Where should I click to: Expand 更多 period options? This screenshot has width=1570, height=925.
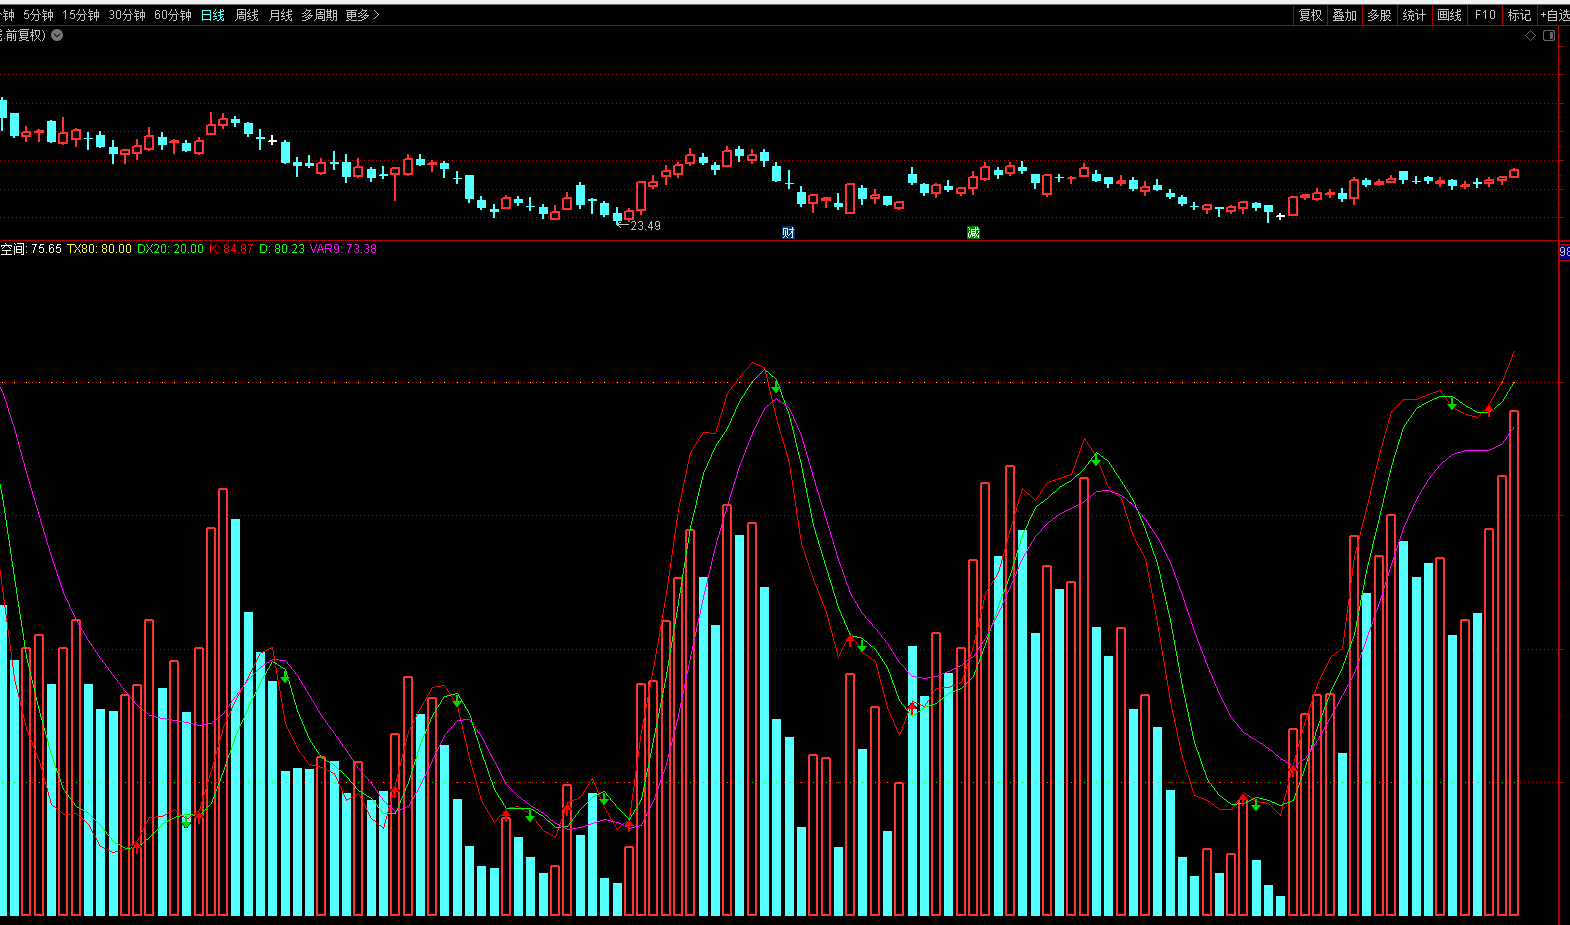362,15
